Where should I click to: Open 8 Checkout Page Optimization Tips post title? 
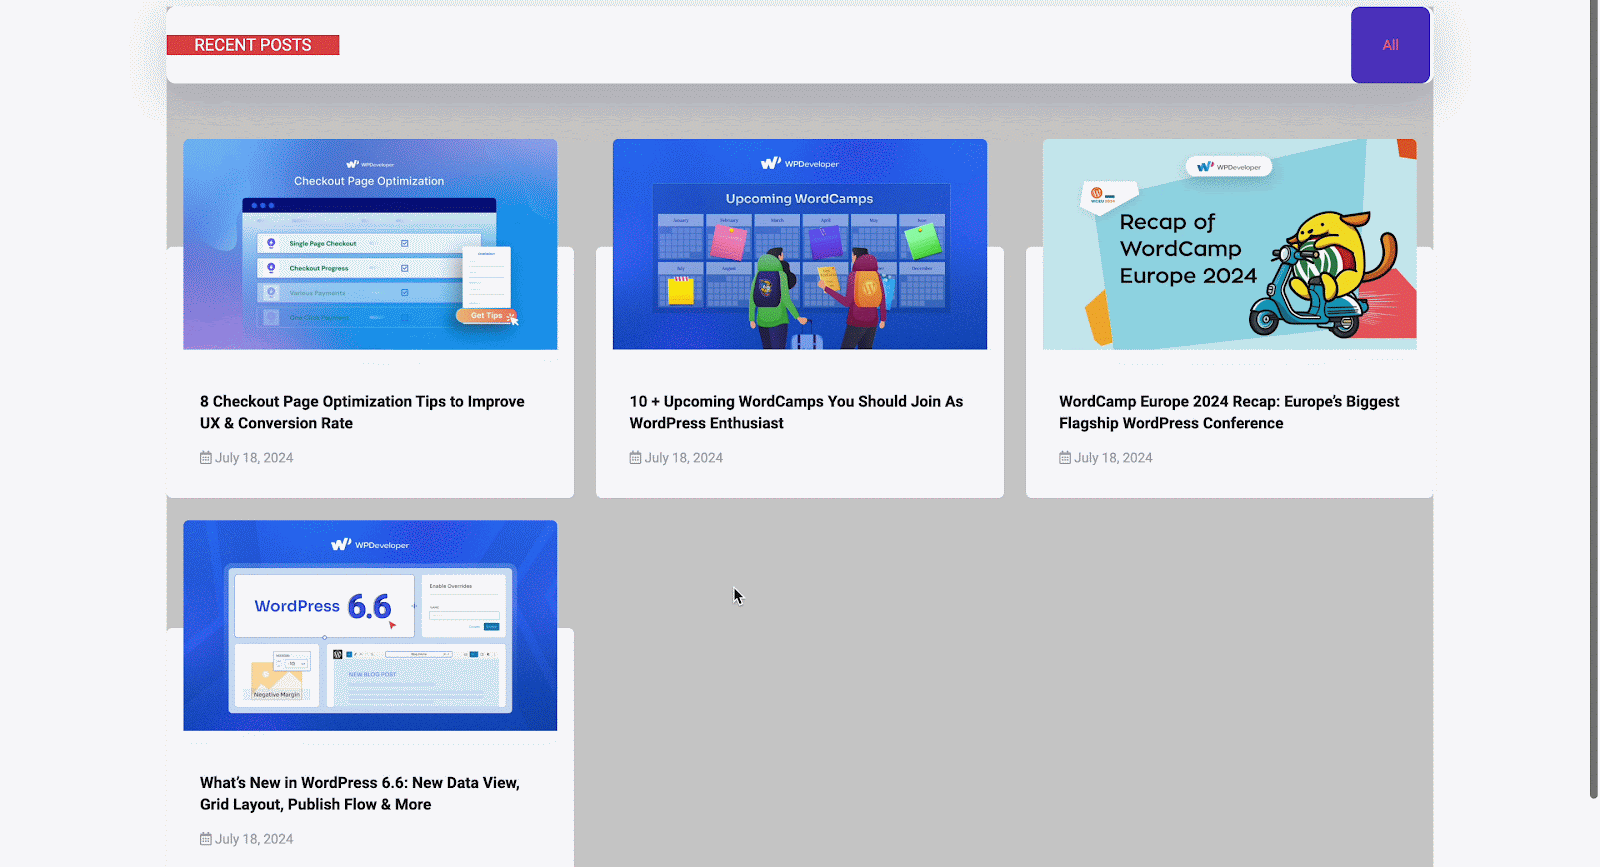pos(362,412)
